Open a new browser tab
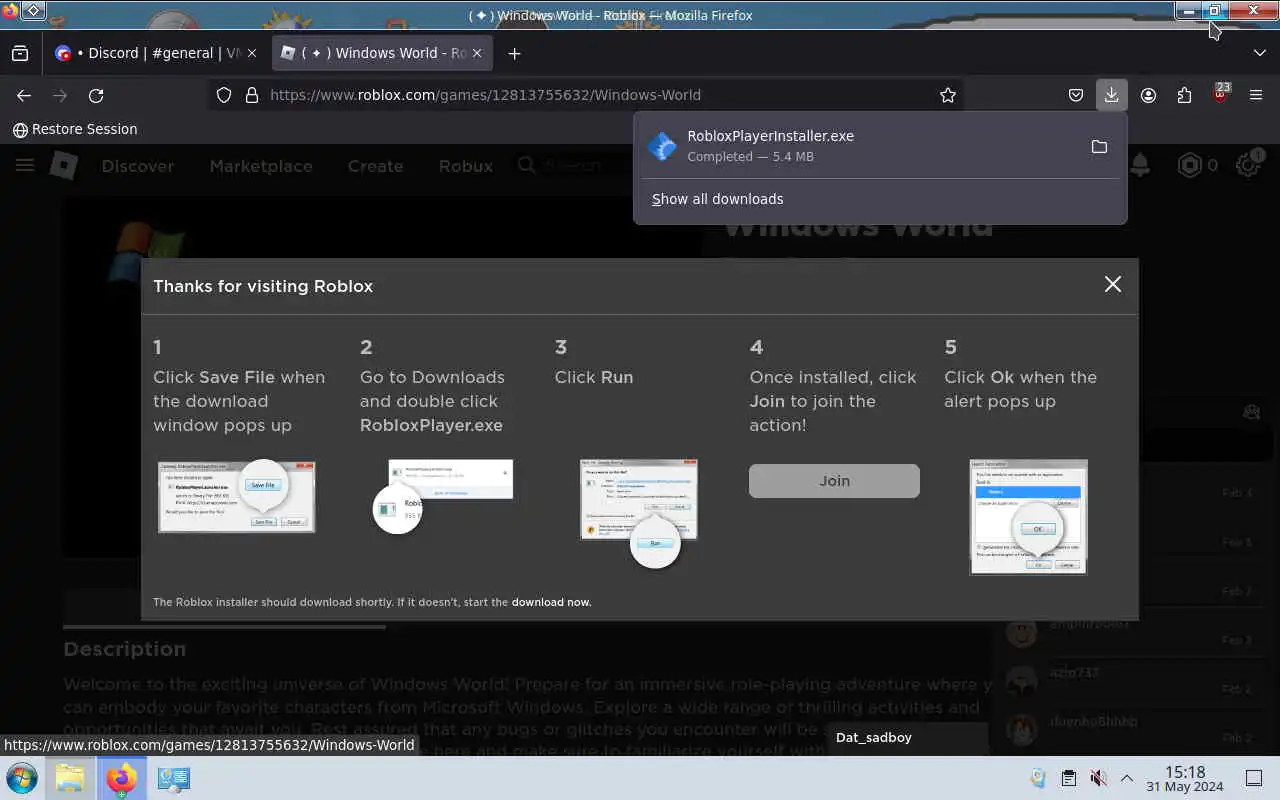This screenshot has width=1280, height=800. [514, 53]
